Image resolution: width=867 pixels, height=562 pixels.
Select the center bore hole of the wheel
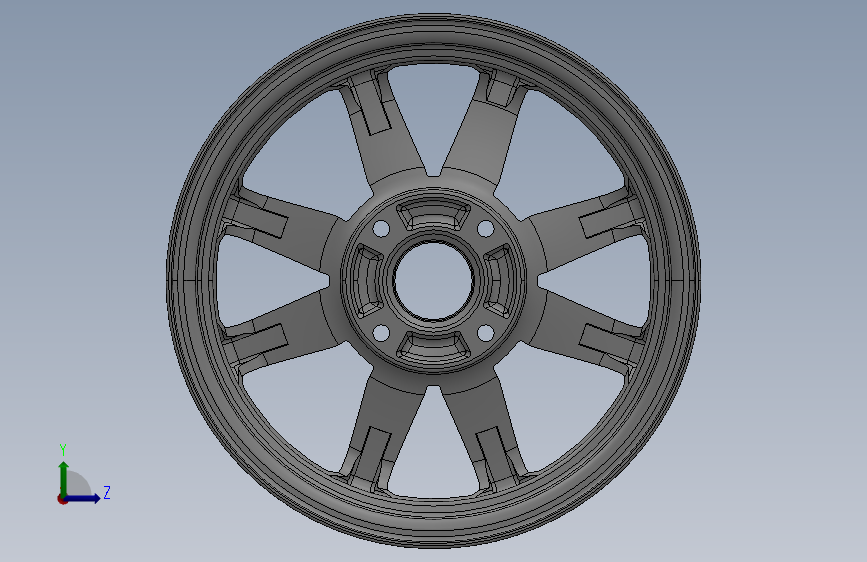tap(434, 280)
